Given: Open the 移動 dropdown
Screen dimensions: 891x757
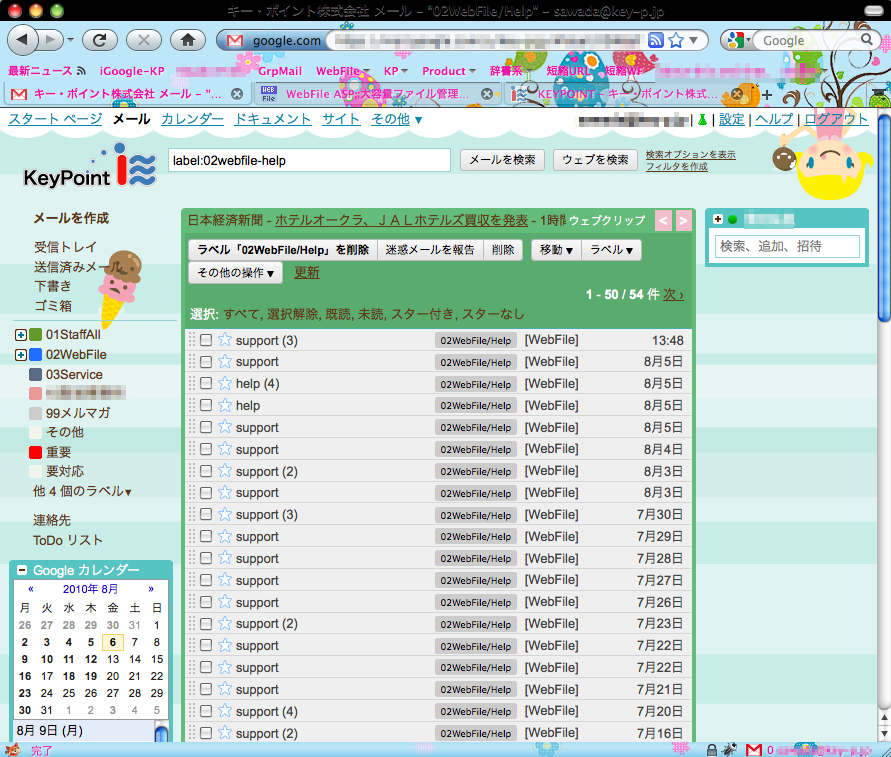Looking at the screenshot, I should pyautogui.click(x=556, y=250).
